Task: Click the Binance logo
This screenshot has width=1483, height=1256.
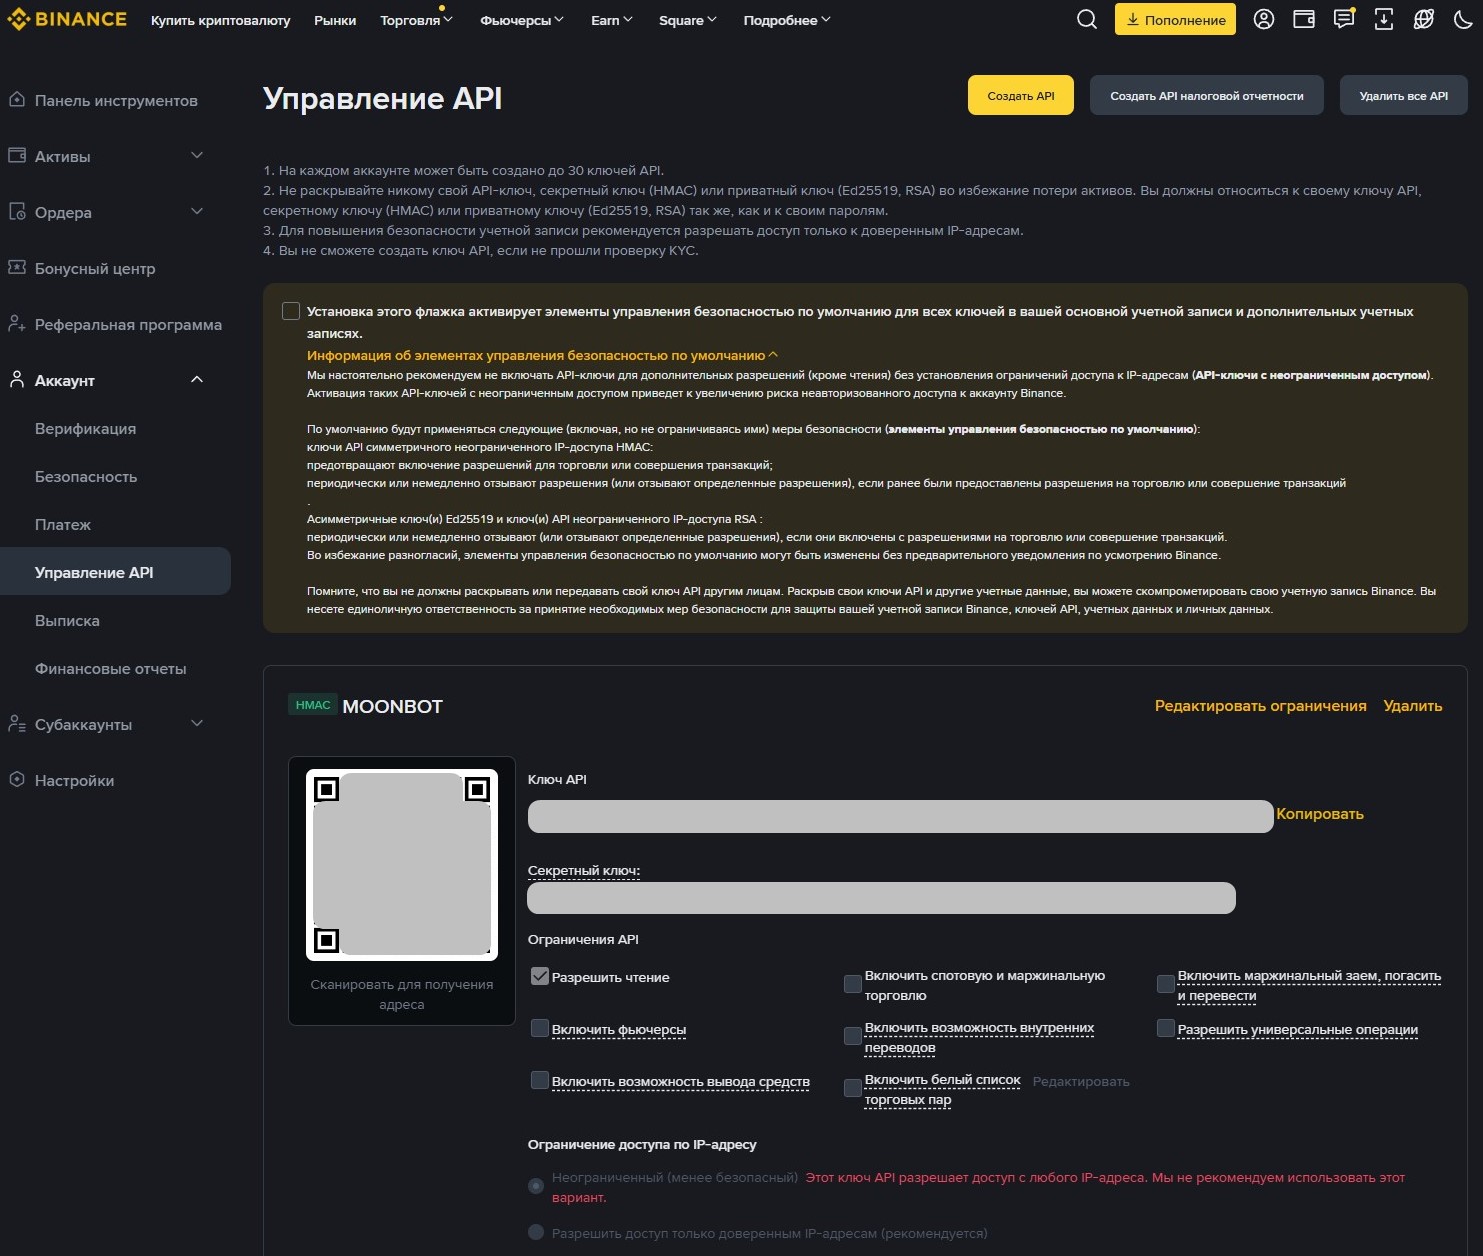Action: (67, 20)
